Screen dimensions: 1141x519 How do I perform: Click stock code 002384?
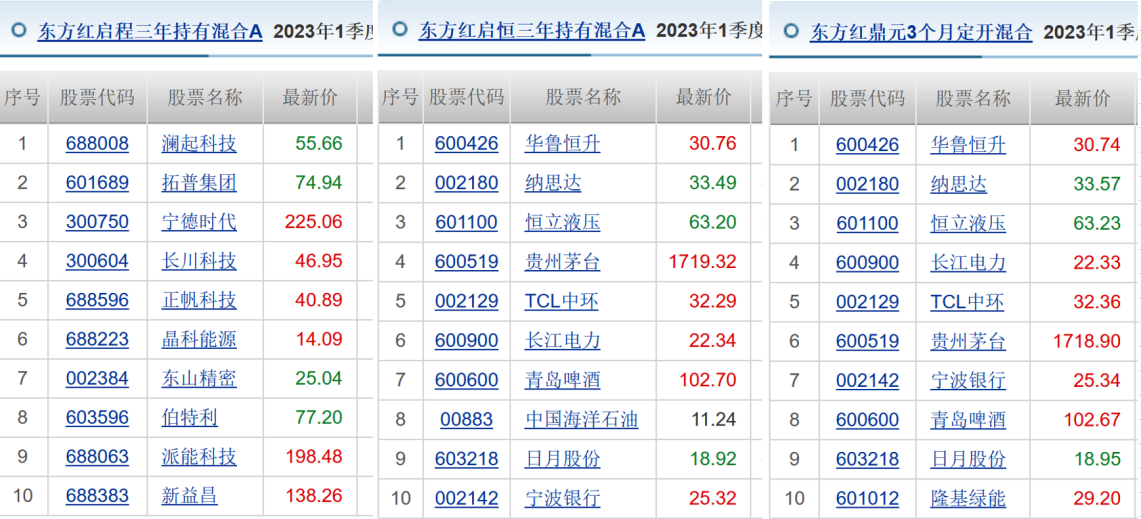(97, 379)
